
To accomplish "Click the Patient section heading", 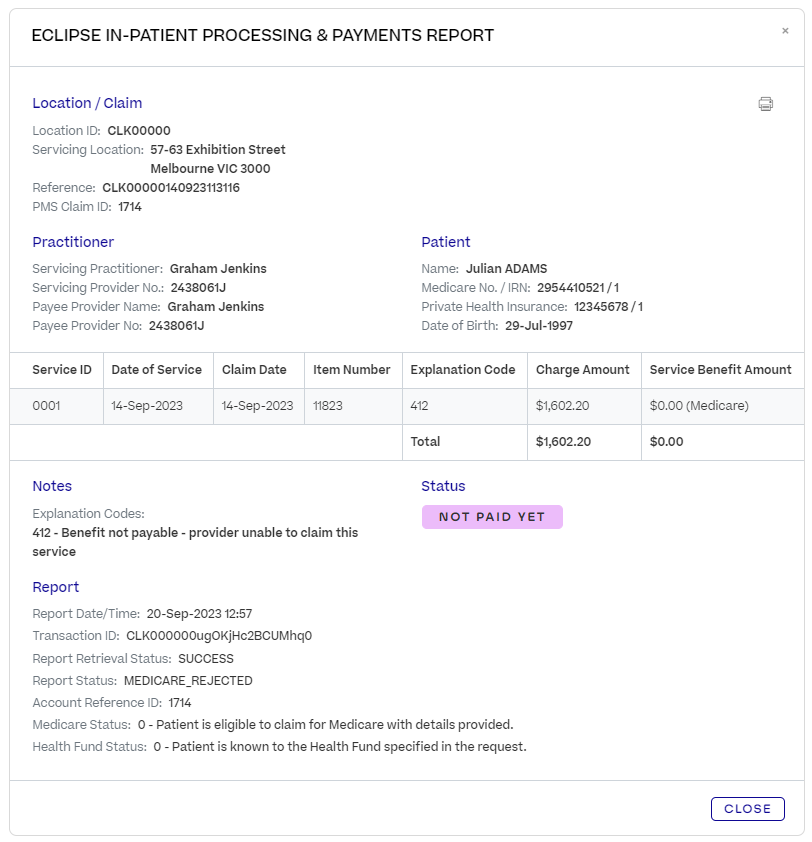I will (x=446, y=241).
